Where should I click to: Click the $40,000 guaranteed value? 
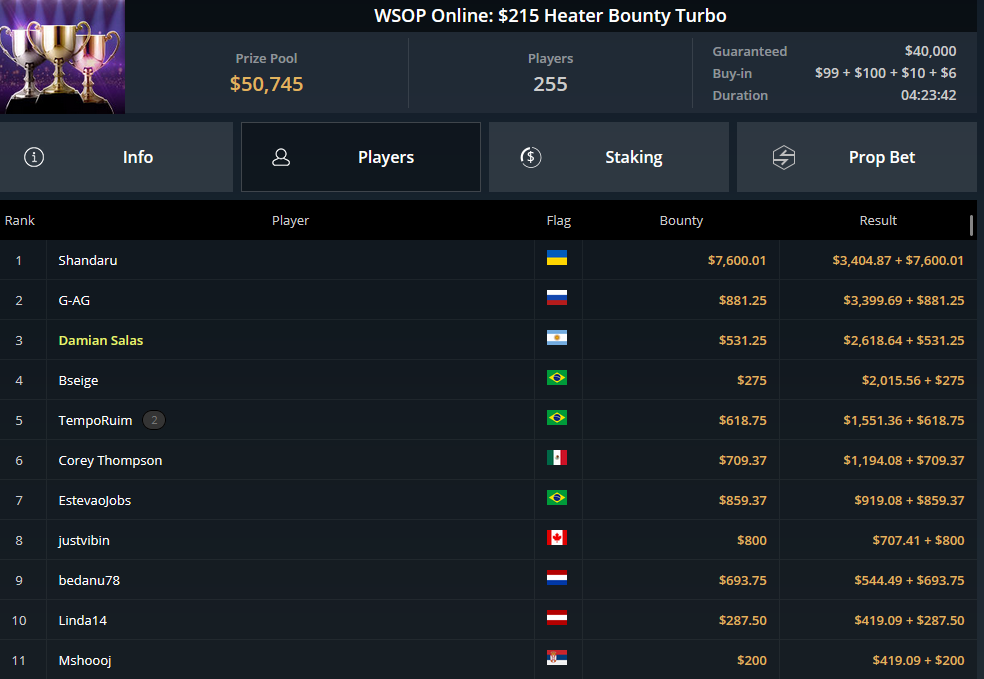pyautogui.click(x=931, y=51)
